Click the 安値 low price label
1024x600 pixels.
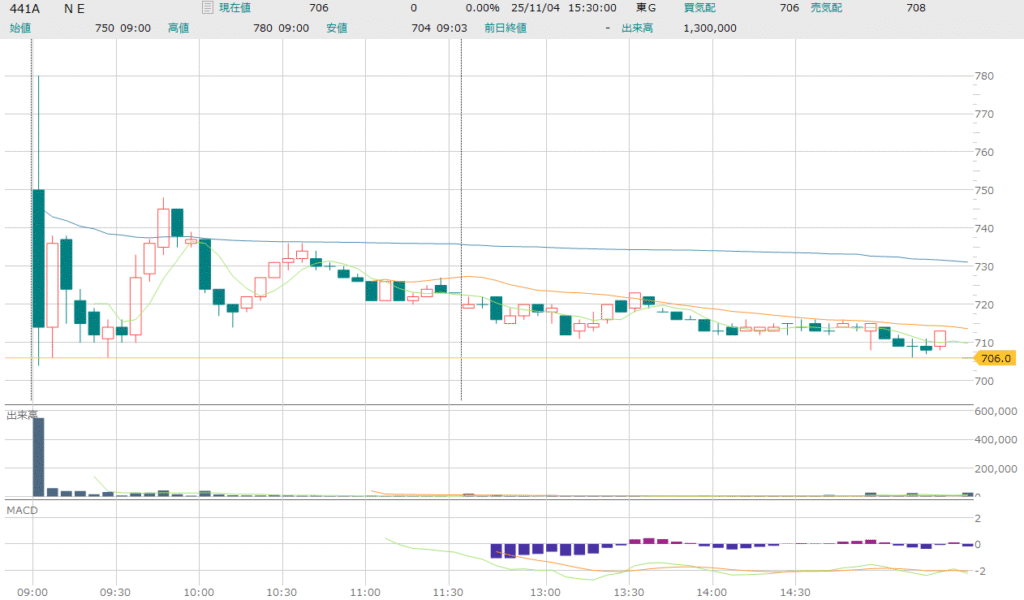tap(336, 28)
